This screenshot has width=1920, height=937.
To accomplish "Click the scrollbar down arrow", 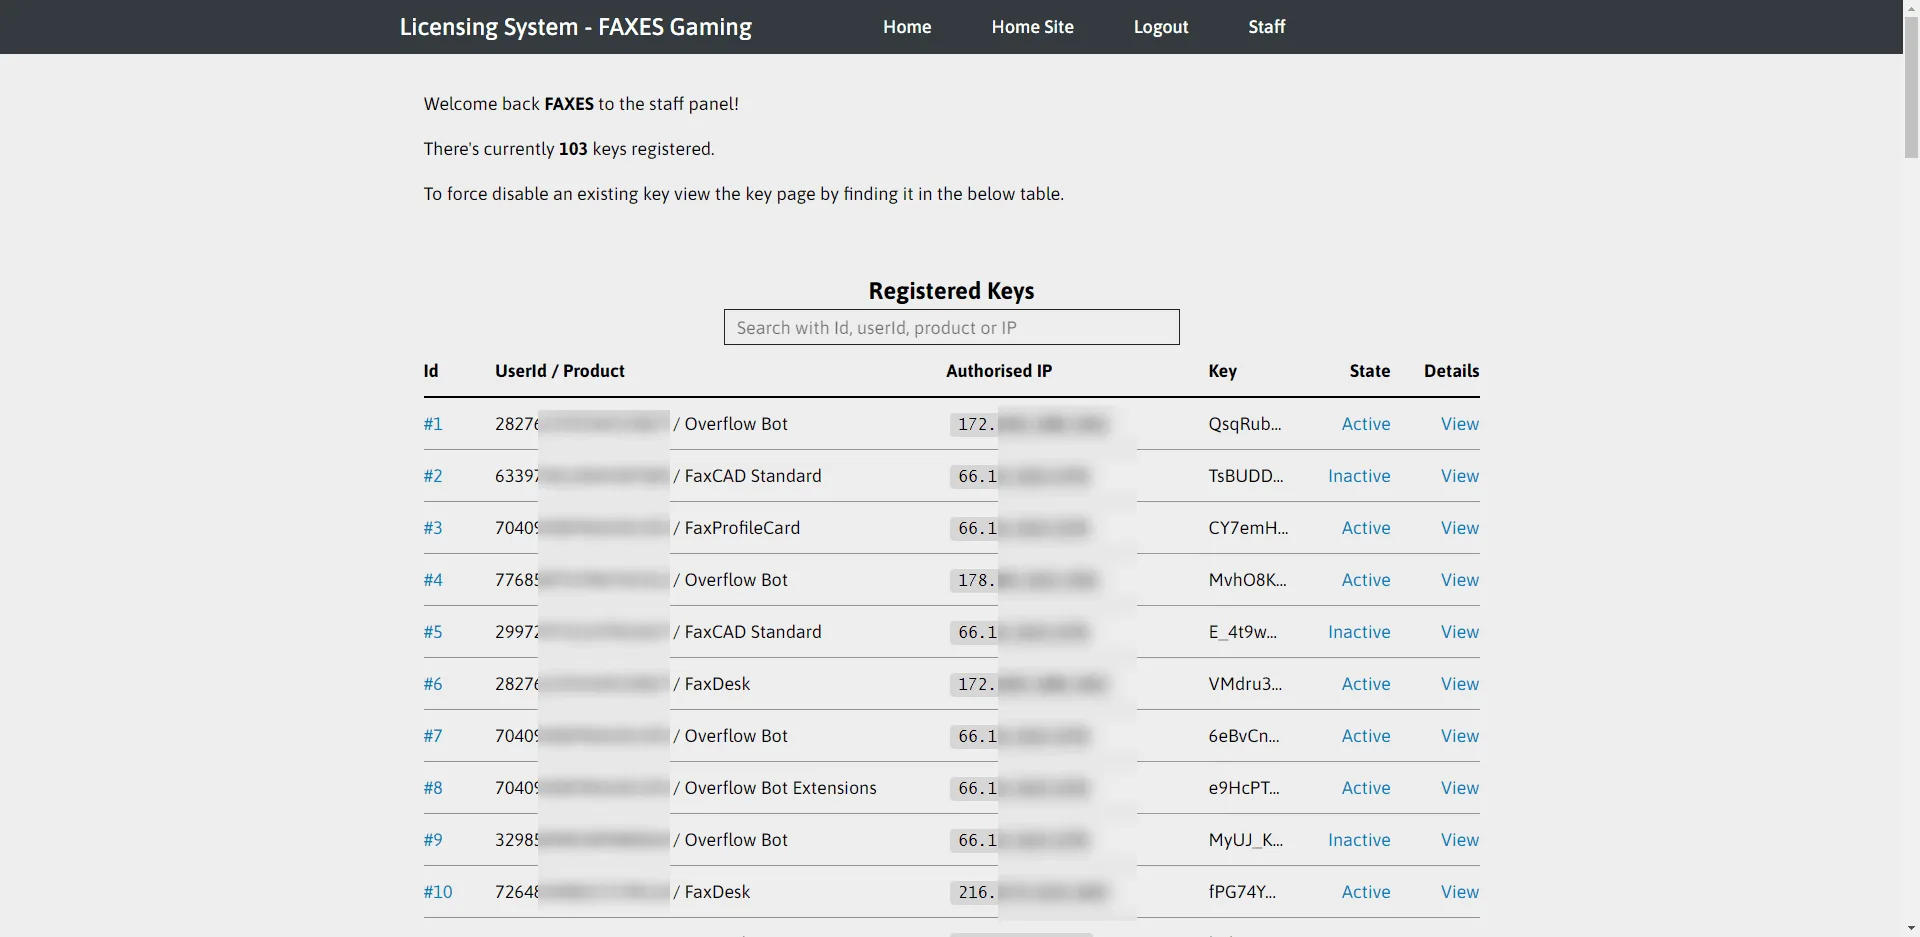I will coord(1913,929).
